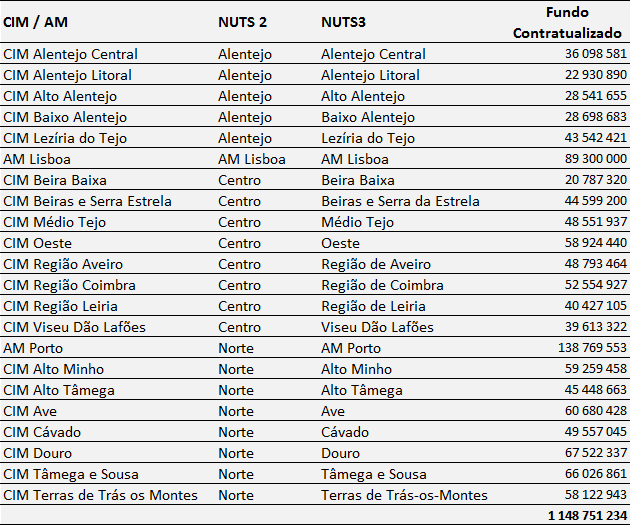Image resolution: width=631 pixels, height=526 pixels.
Task: Click the total value 1 148 751 234
Action: [x=588, y=516]
